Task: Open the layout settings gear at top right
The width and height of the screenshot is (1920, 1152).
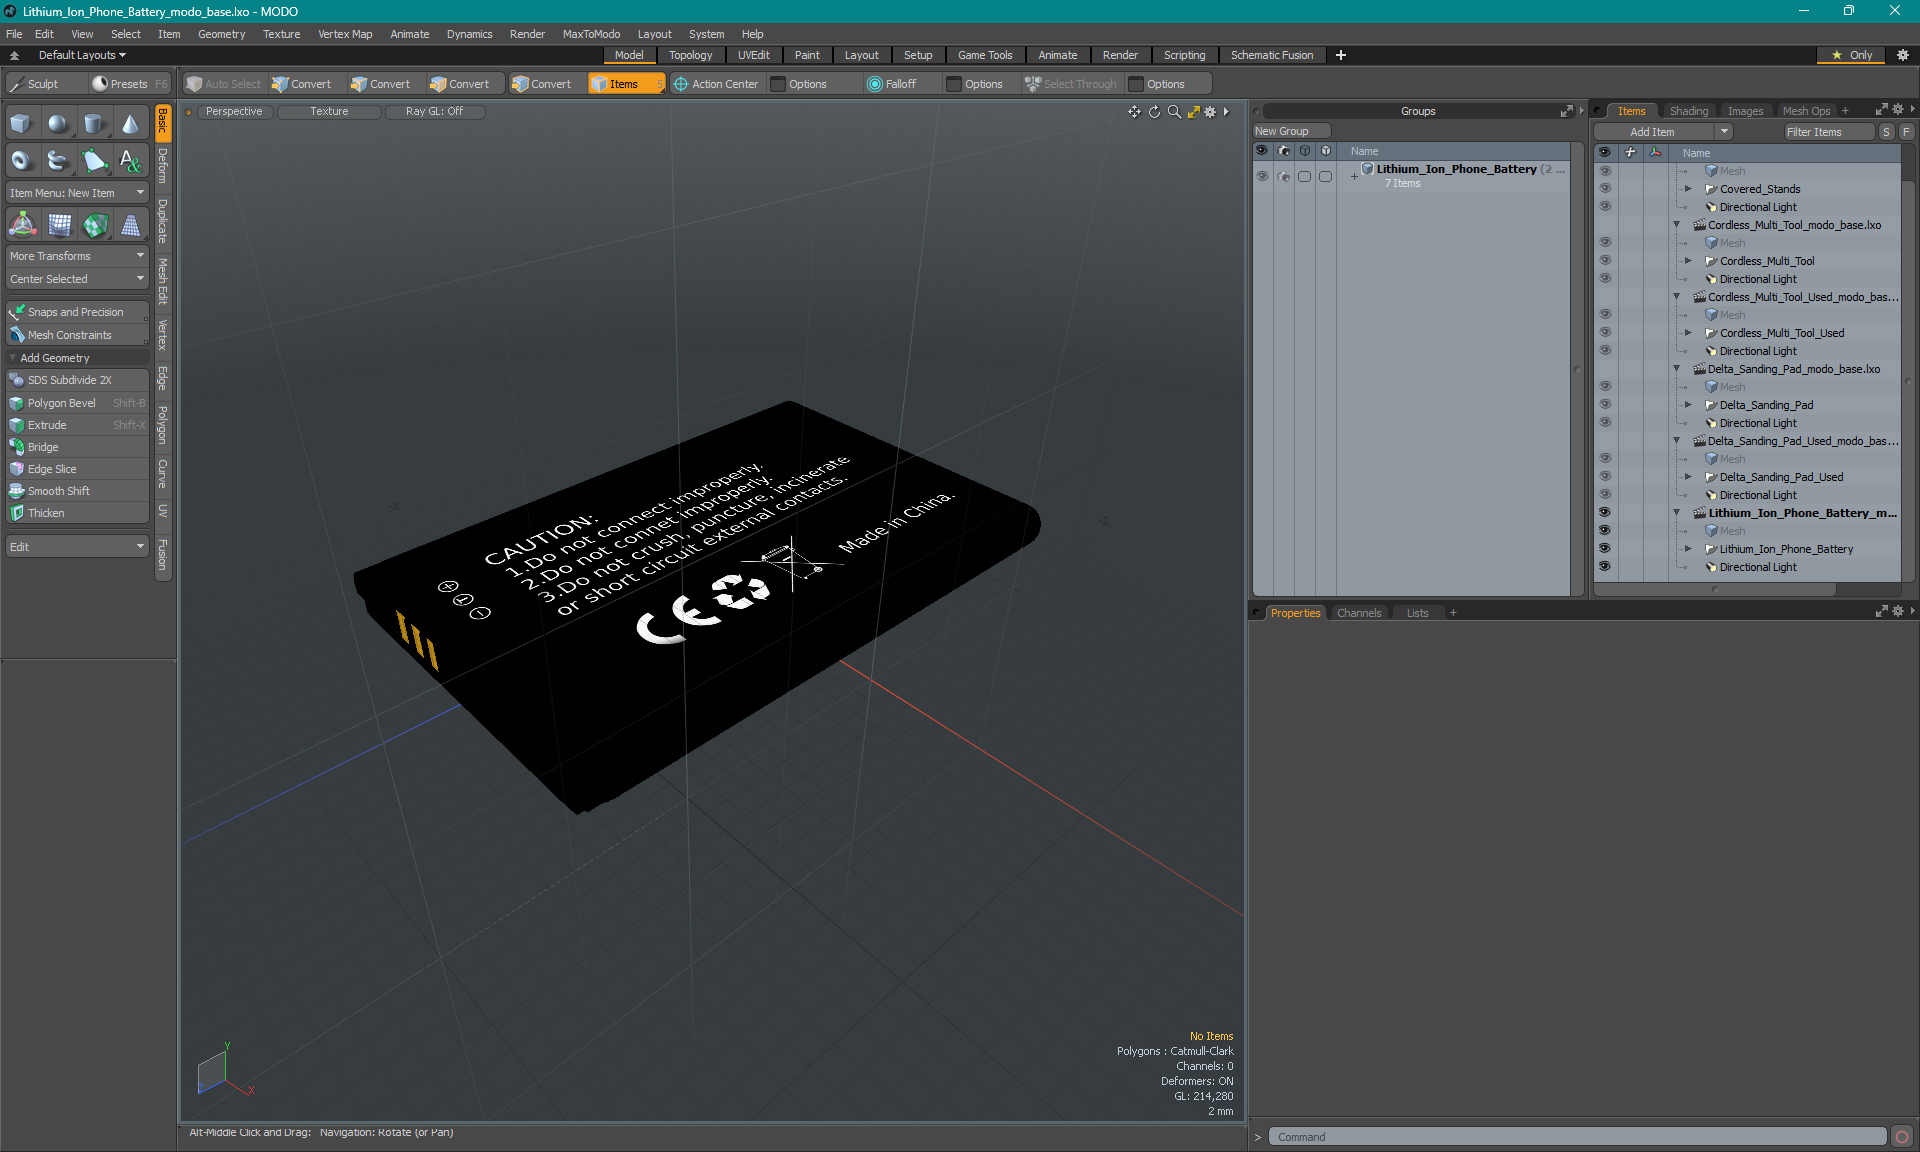Action: coord(1903,55)
